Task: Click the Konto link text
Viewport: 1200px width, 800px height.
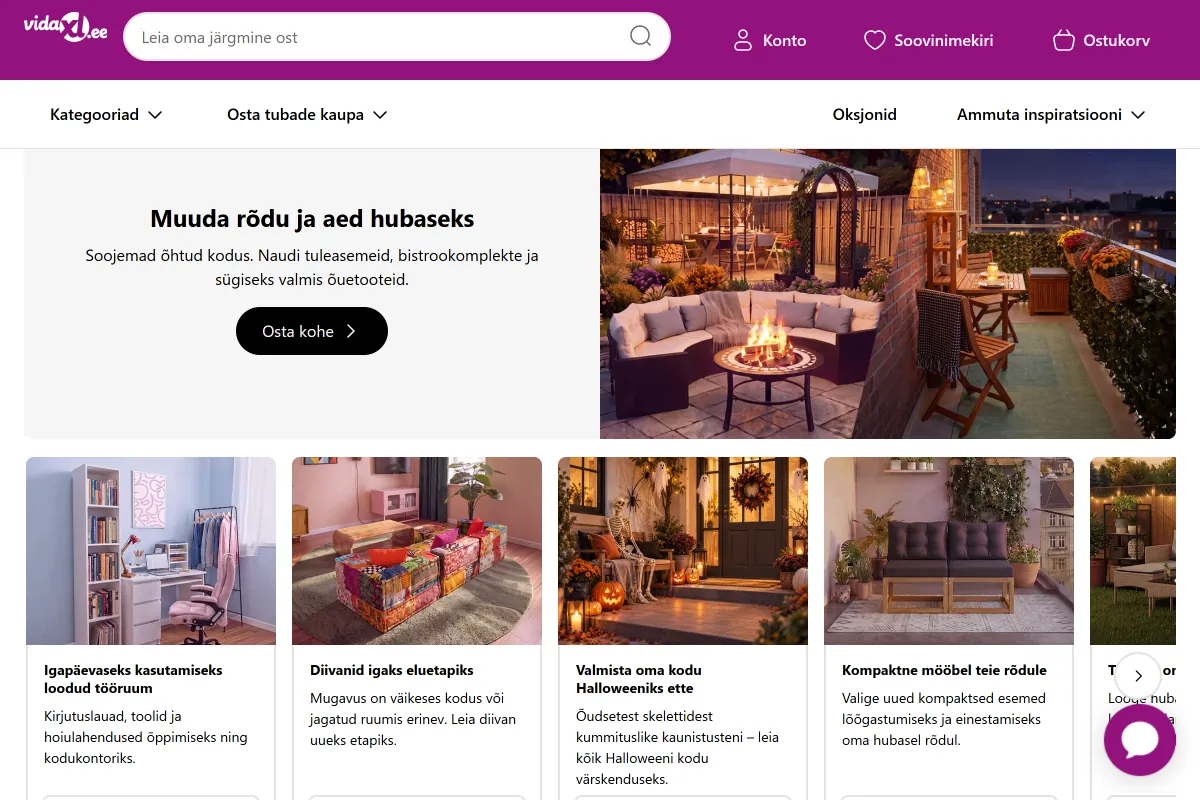Action: tap(784, 41)
